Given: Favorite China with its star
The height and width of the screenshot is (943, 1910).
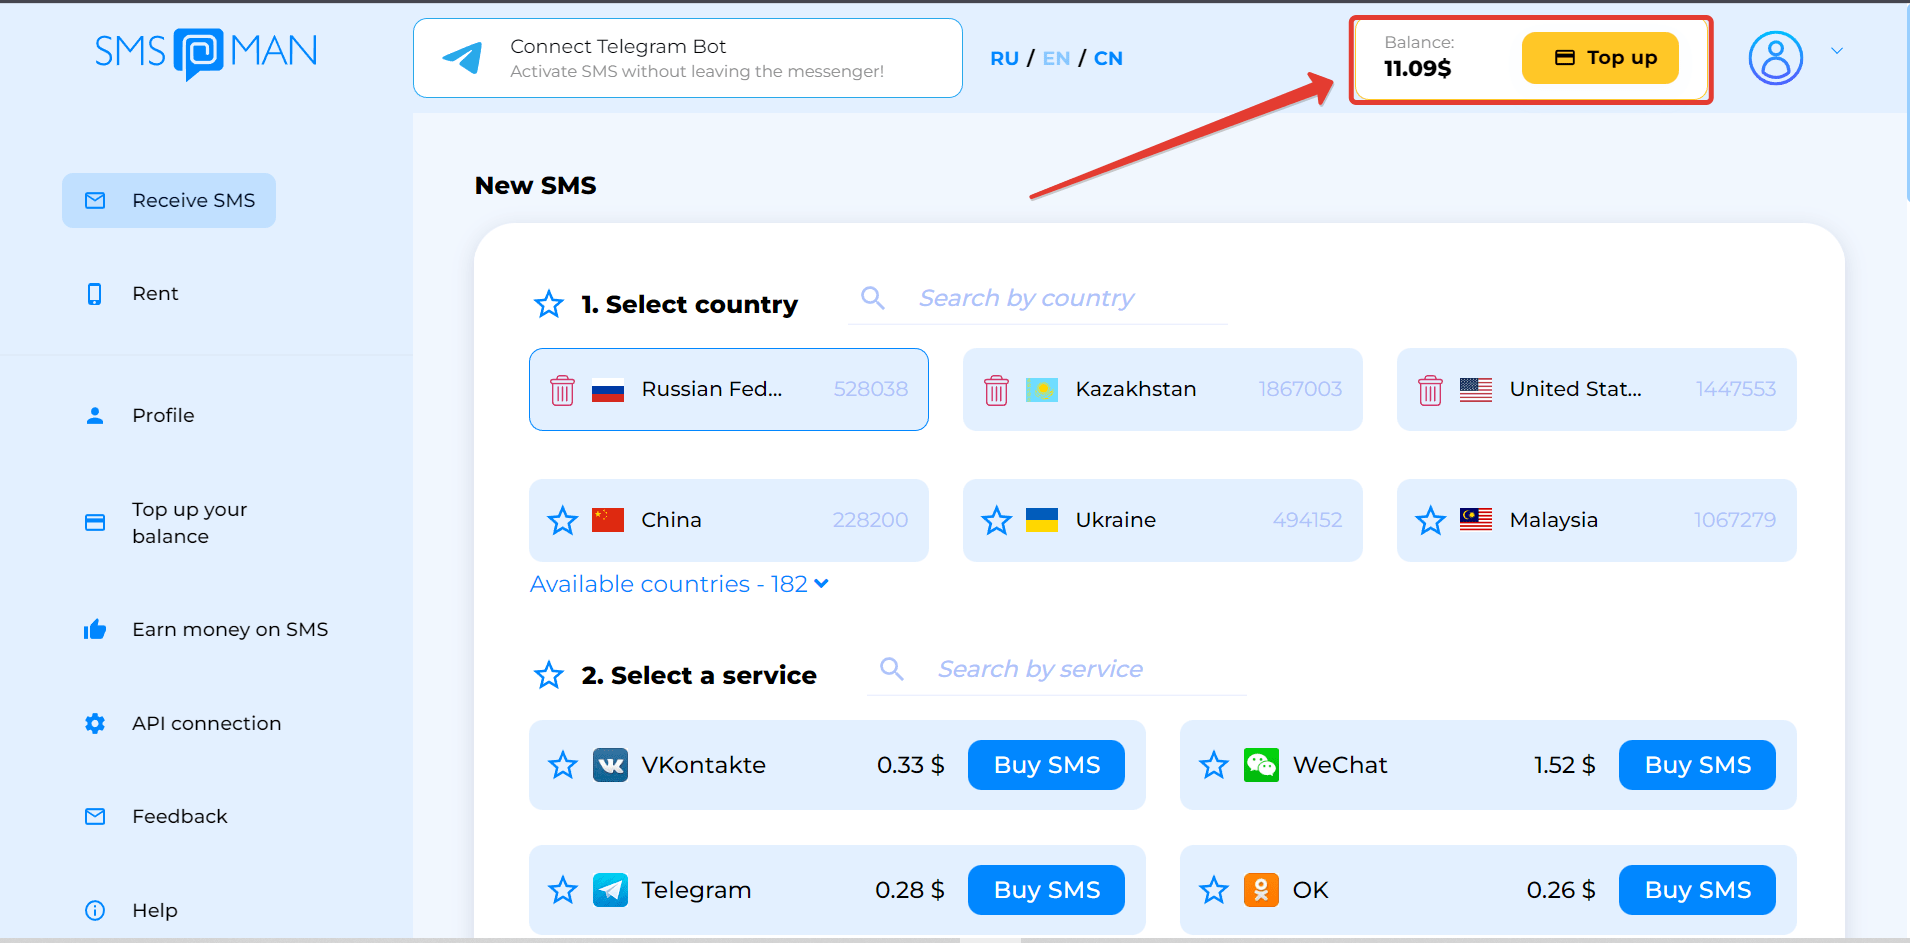Looking at the screenshot, I should coord(563,520).
